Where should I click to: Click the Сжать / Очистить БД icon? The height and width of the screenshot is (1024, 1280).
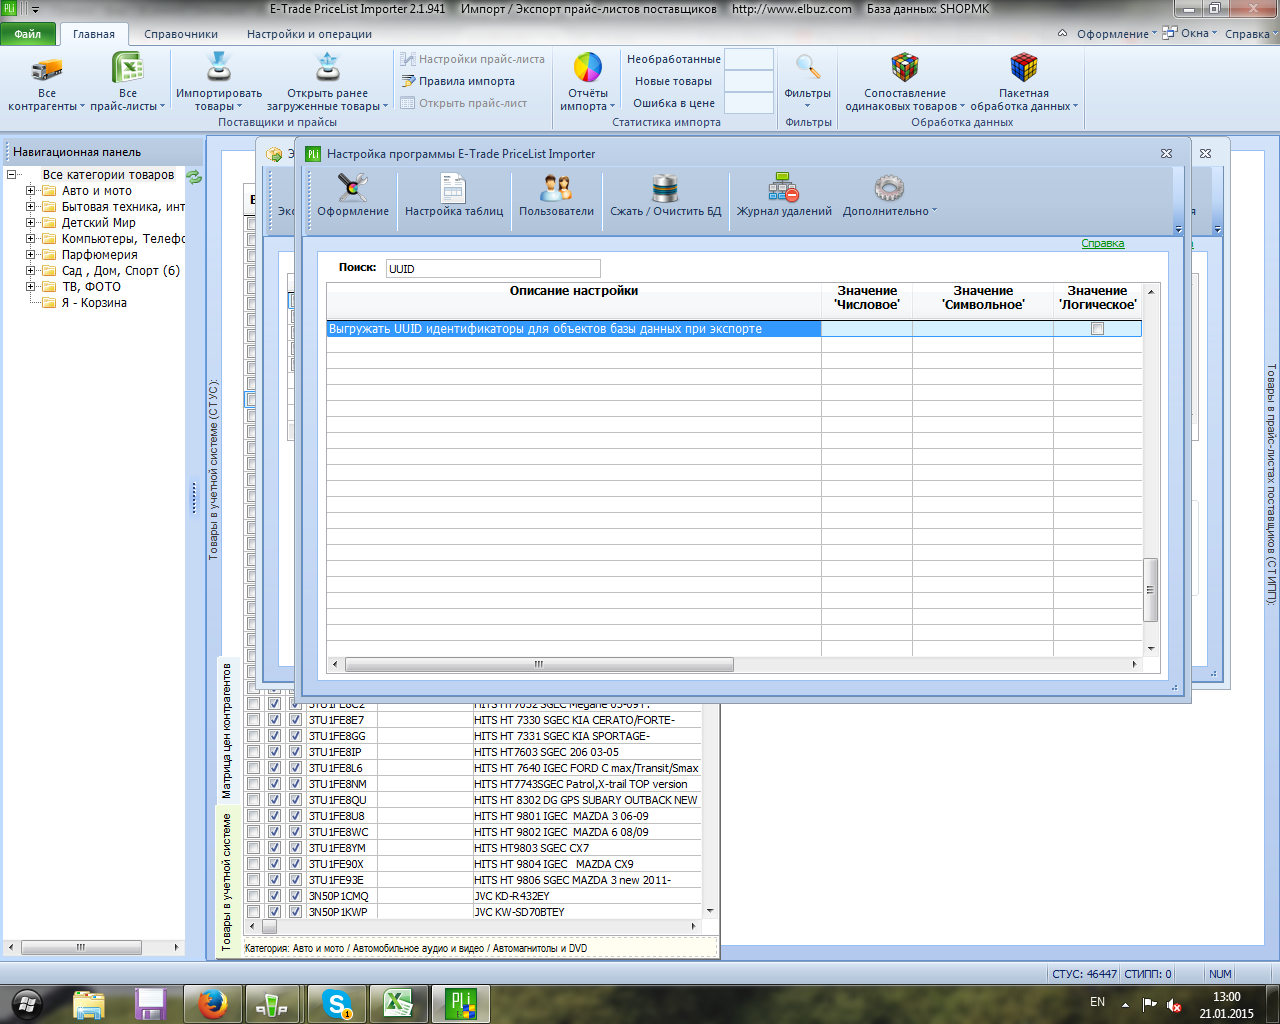tap(665, 188)
